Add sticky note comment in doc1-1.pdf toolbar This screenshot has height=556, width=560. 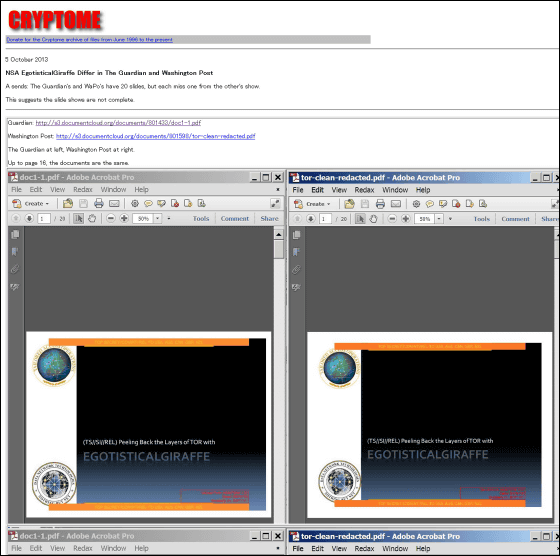pos(148,204)
